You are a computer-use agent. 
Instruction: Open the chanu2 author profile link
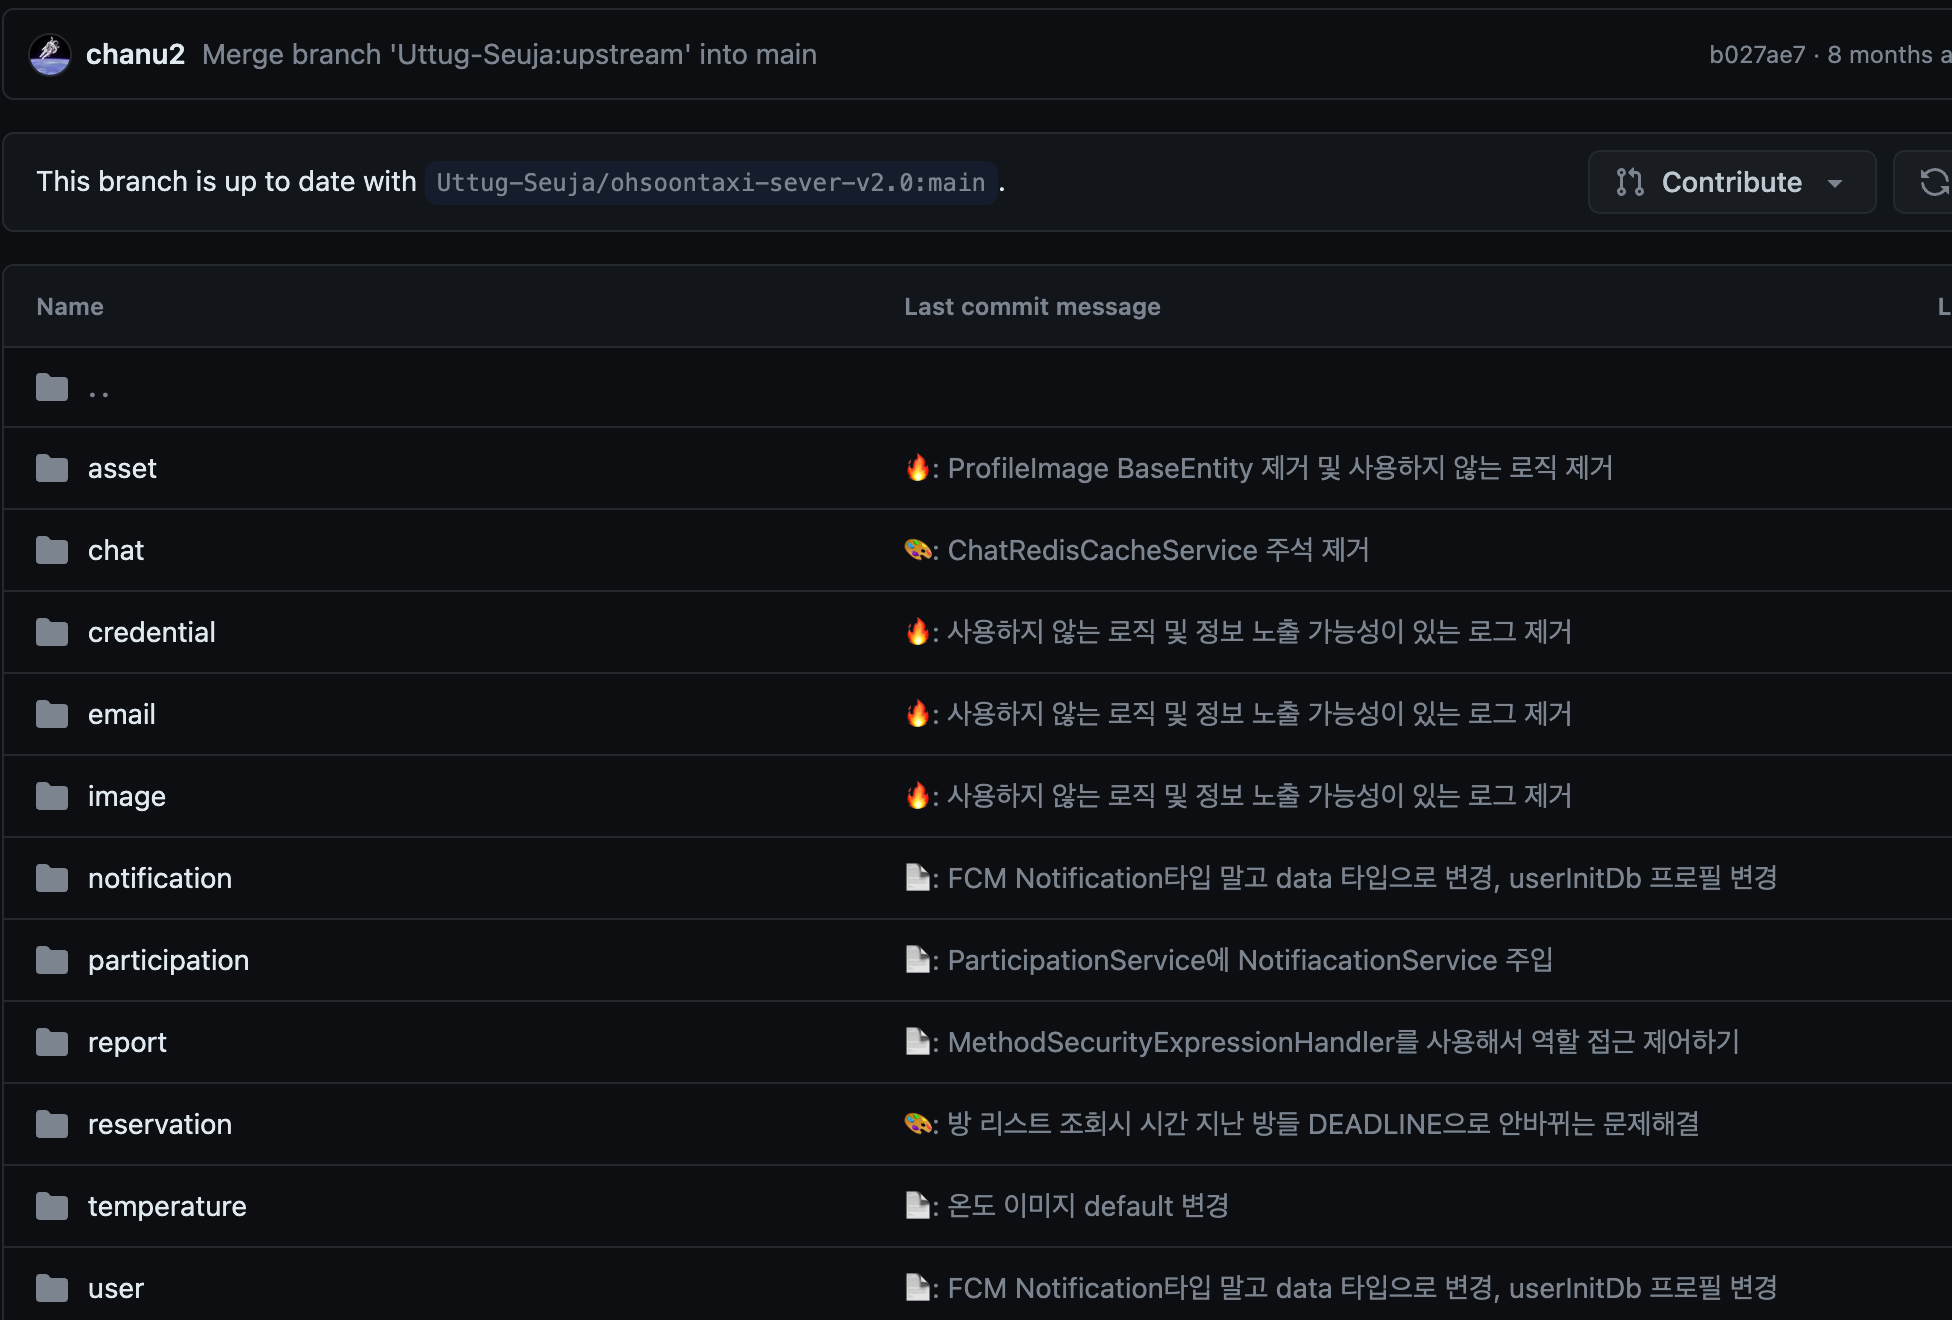135,55
